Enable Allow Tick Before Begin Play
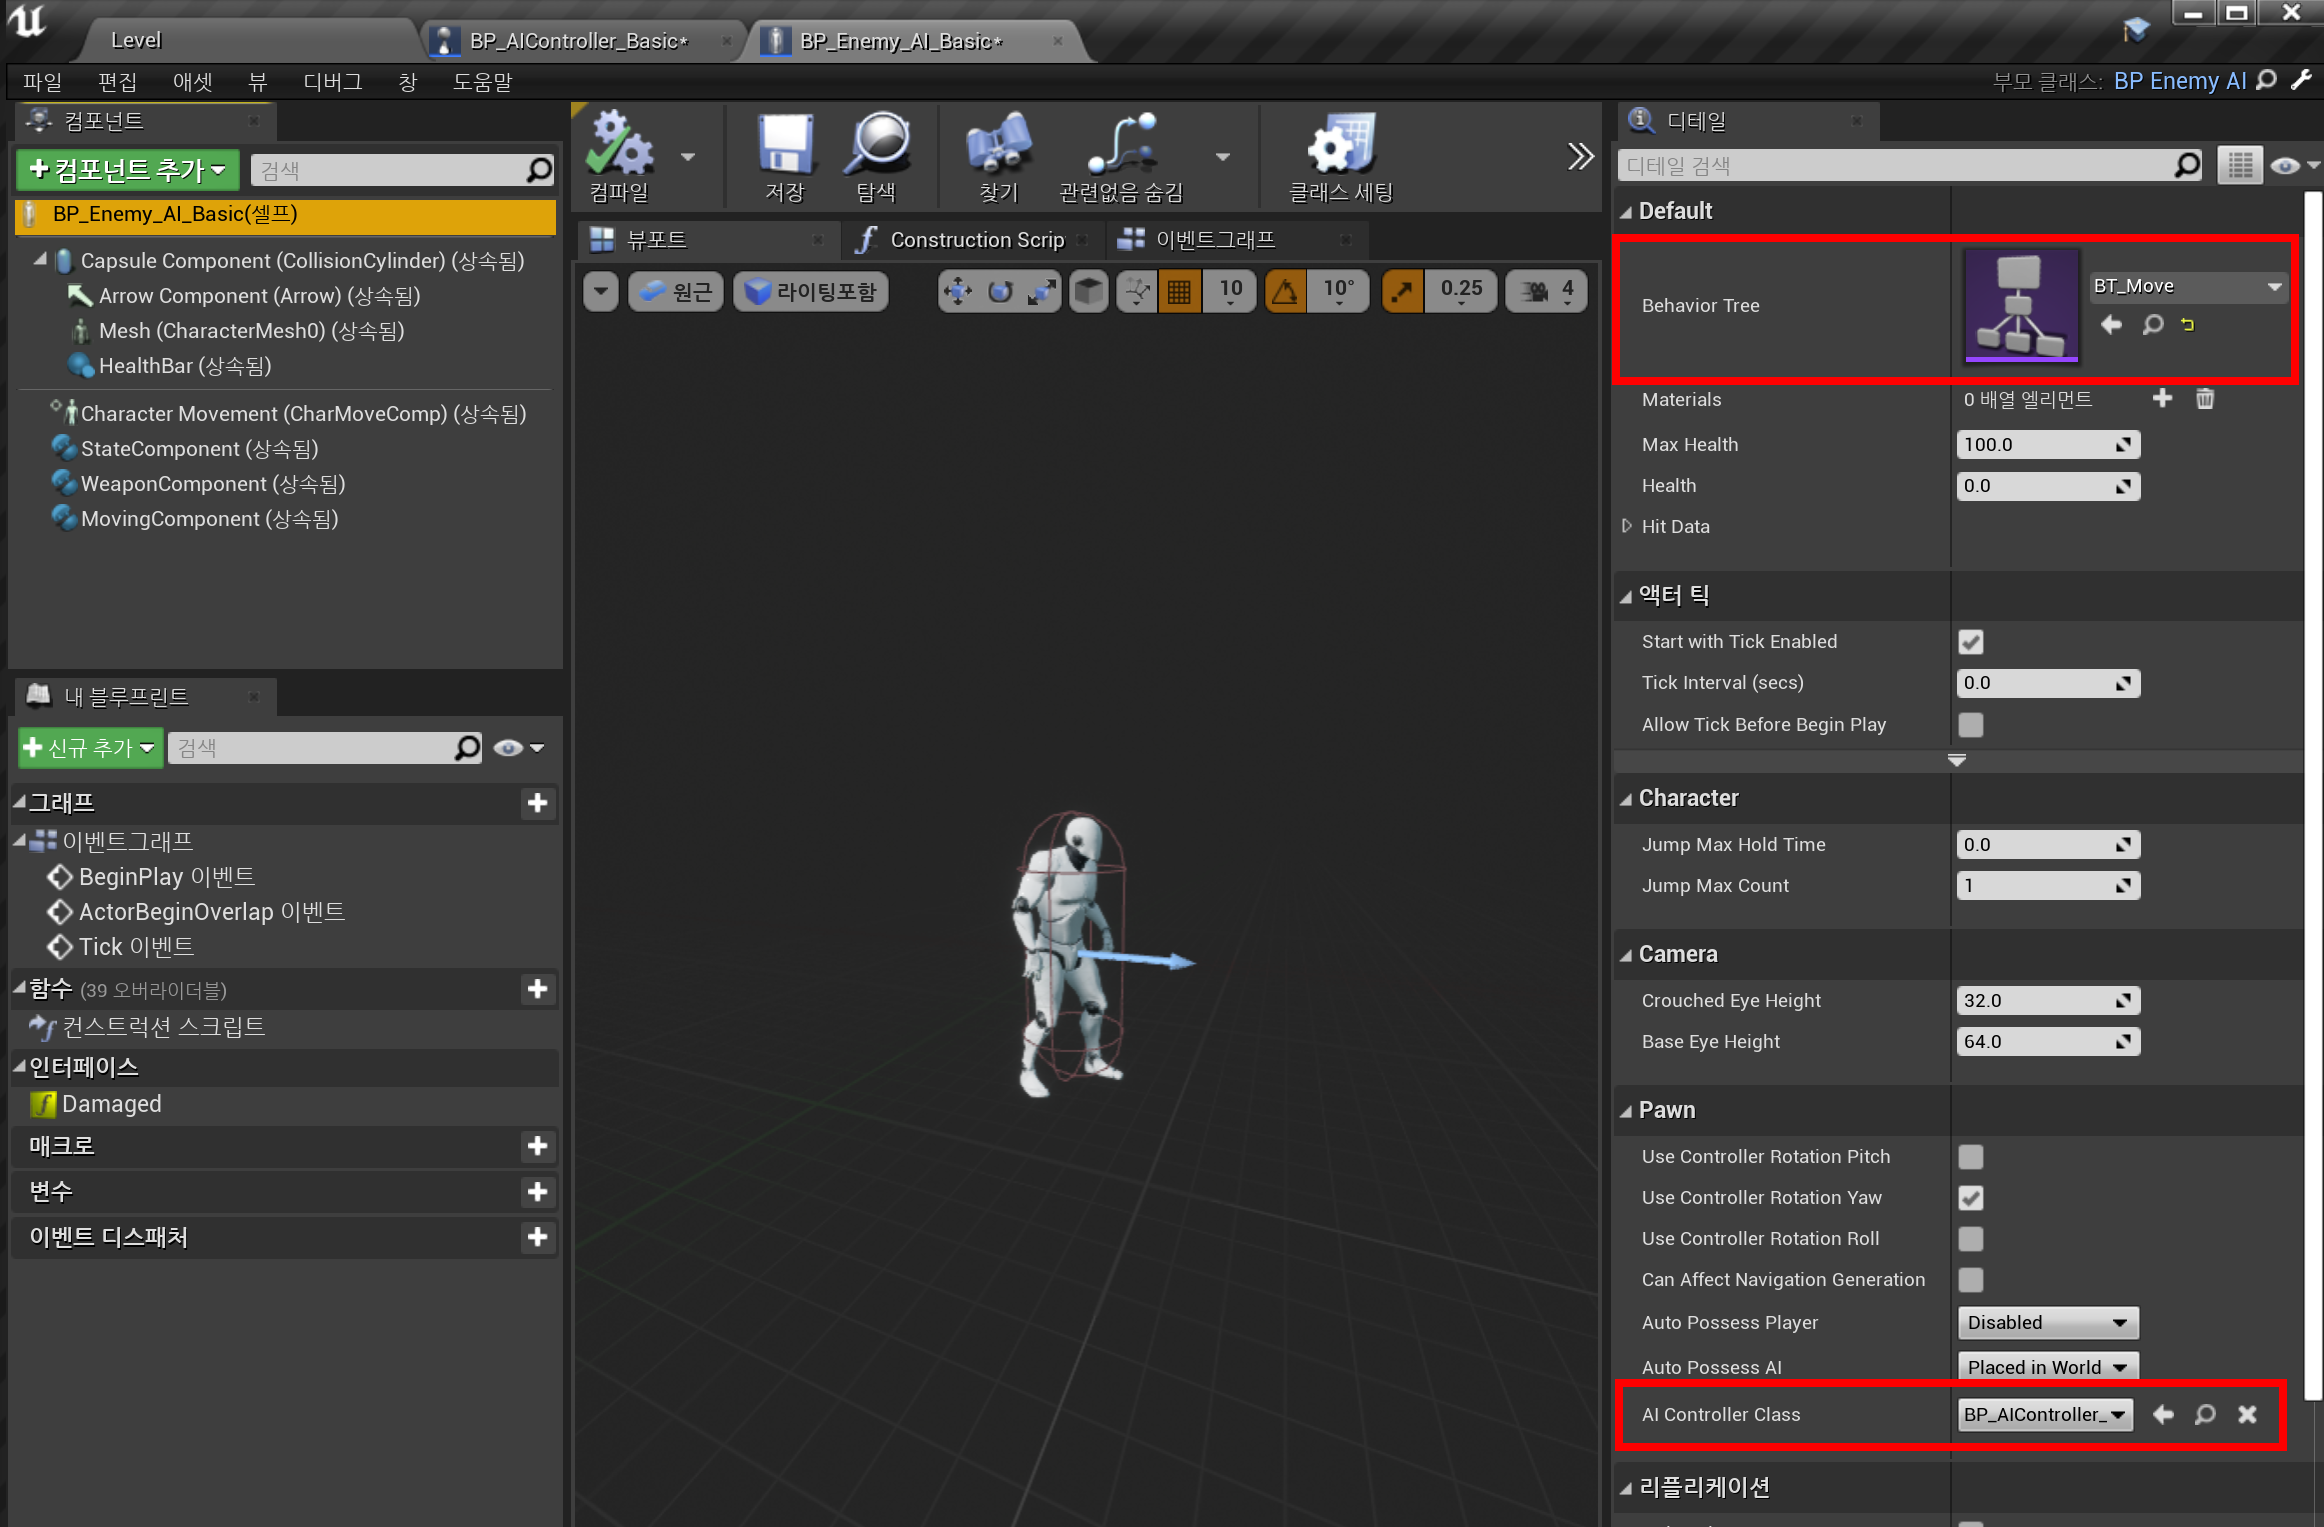 1970,725
